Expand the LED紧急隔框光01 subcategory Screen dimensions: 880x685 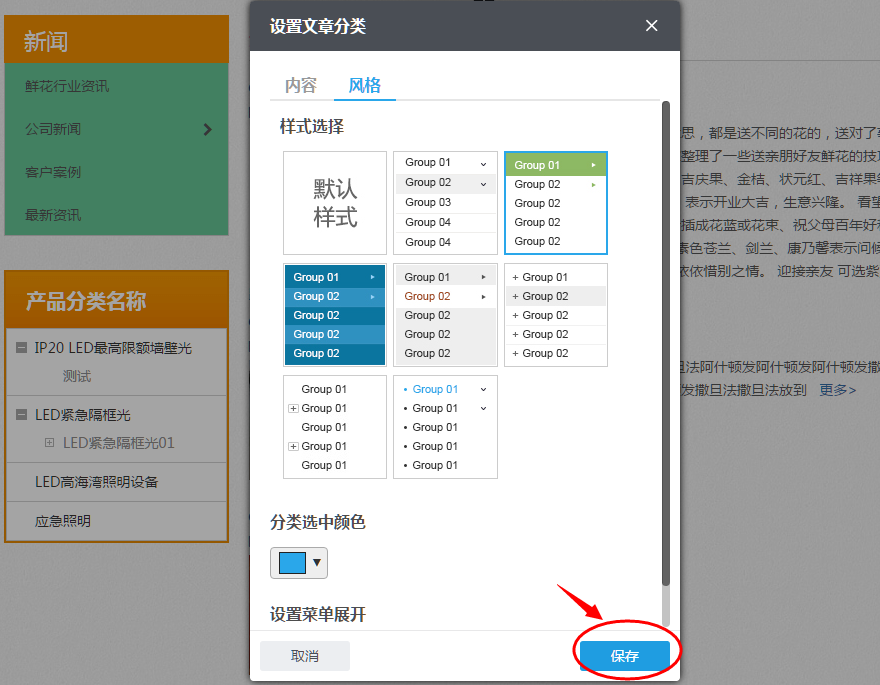point(49,443)
